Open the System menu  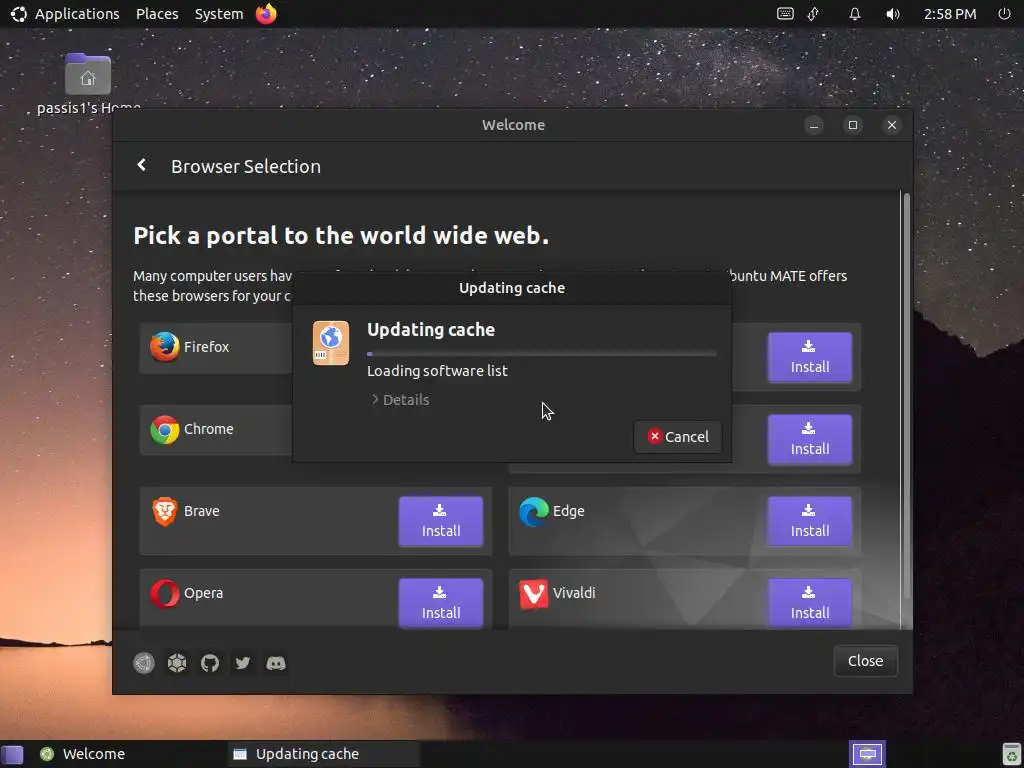pos(219,14)
